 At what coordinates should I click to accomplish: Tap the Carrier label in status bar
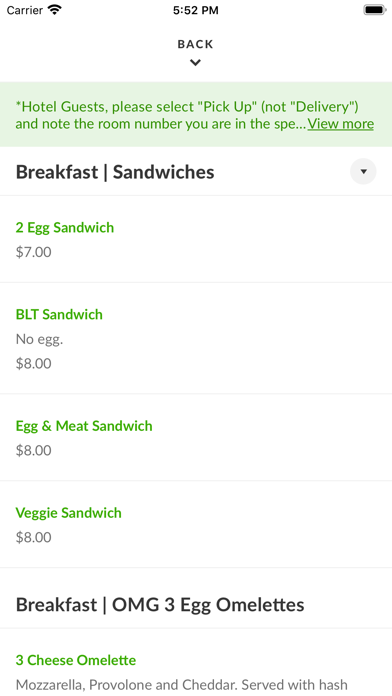[25, 10]
